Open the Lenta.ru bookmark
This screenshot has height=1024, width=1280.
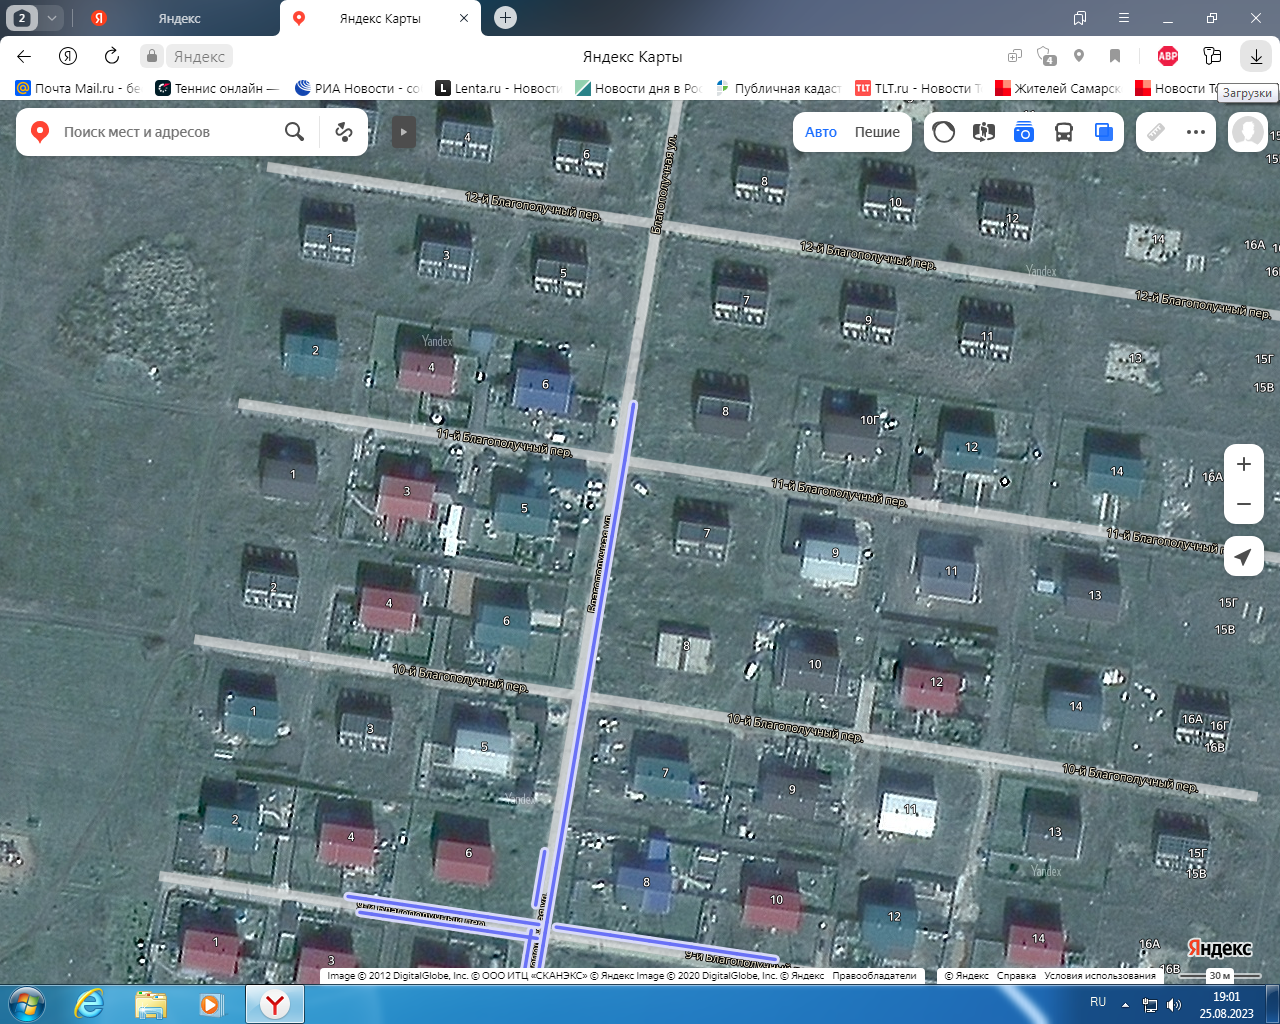[497, 88]
